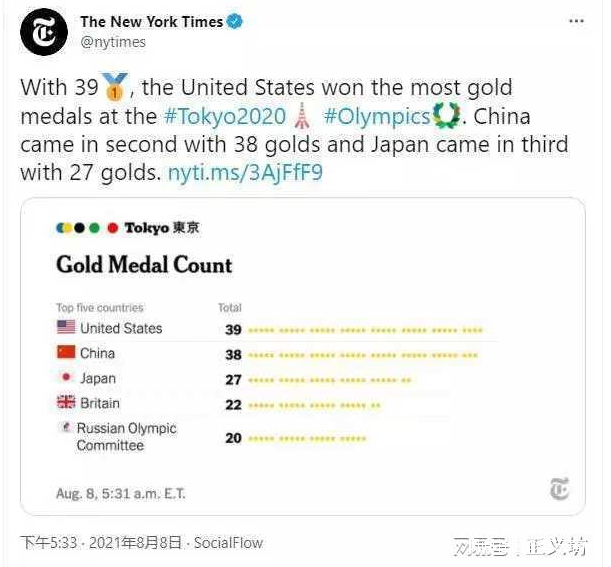Image resolution: width=611 pixels, height=567 pixels.
Task: Open the #Tokyo2020 hashtag
Action: 224,116
